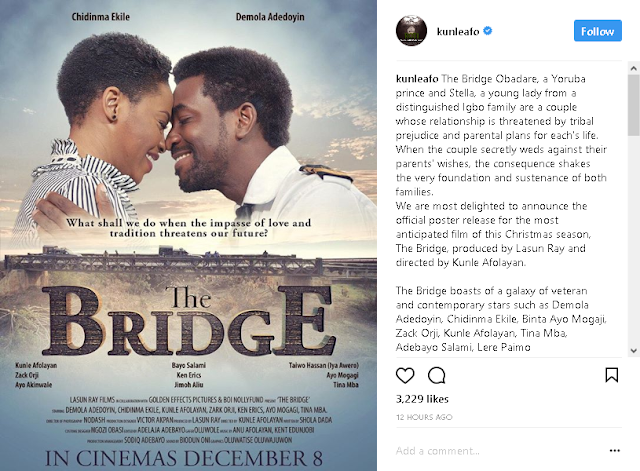
Task: Follow the kunleafo account
Action: coord(598,31)
